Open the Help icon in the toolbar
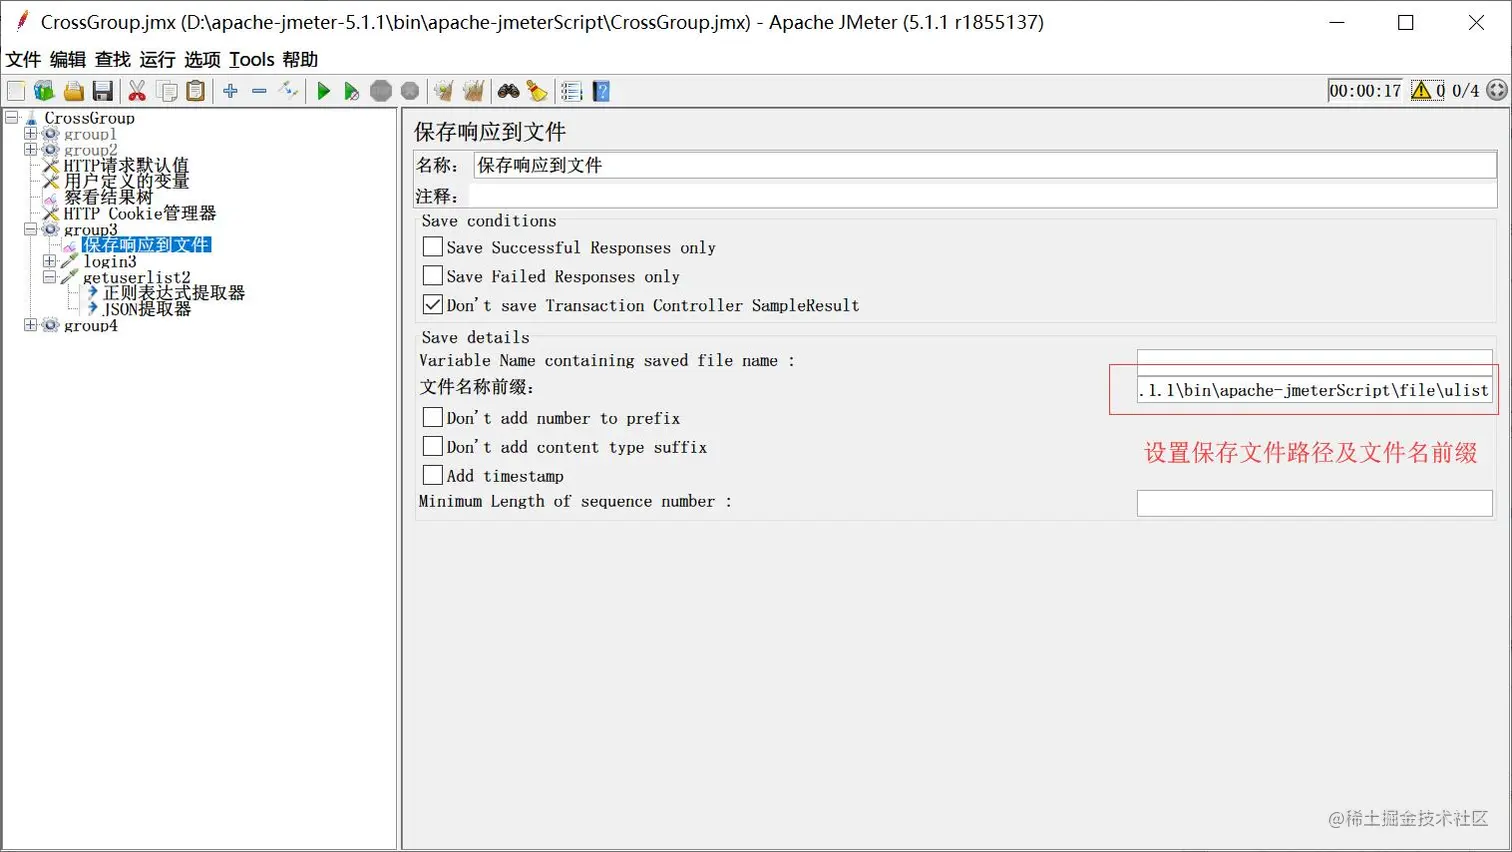1512x852 pixels. (601, 90)
